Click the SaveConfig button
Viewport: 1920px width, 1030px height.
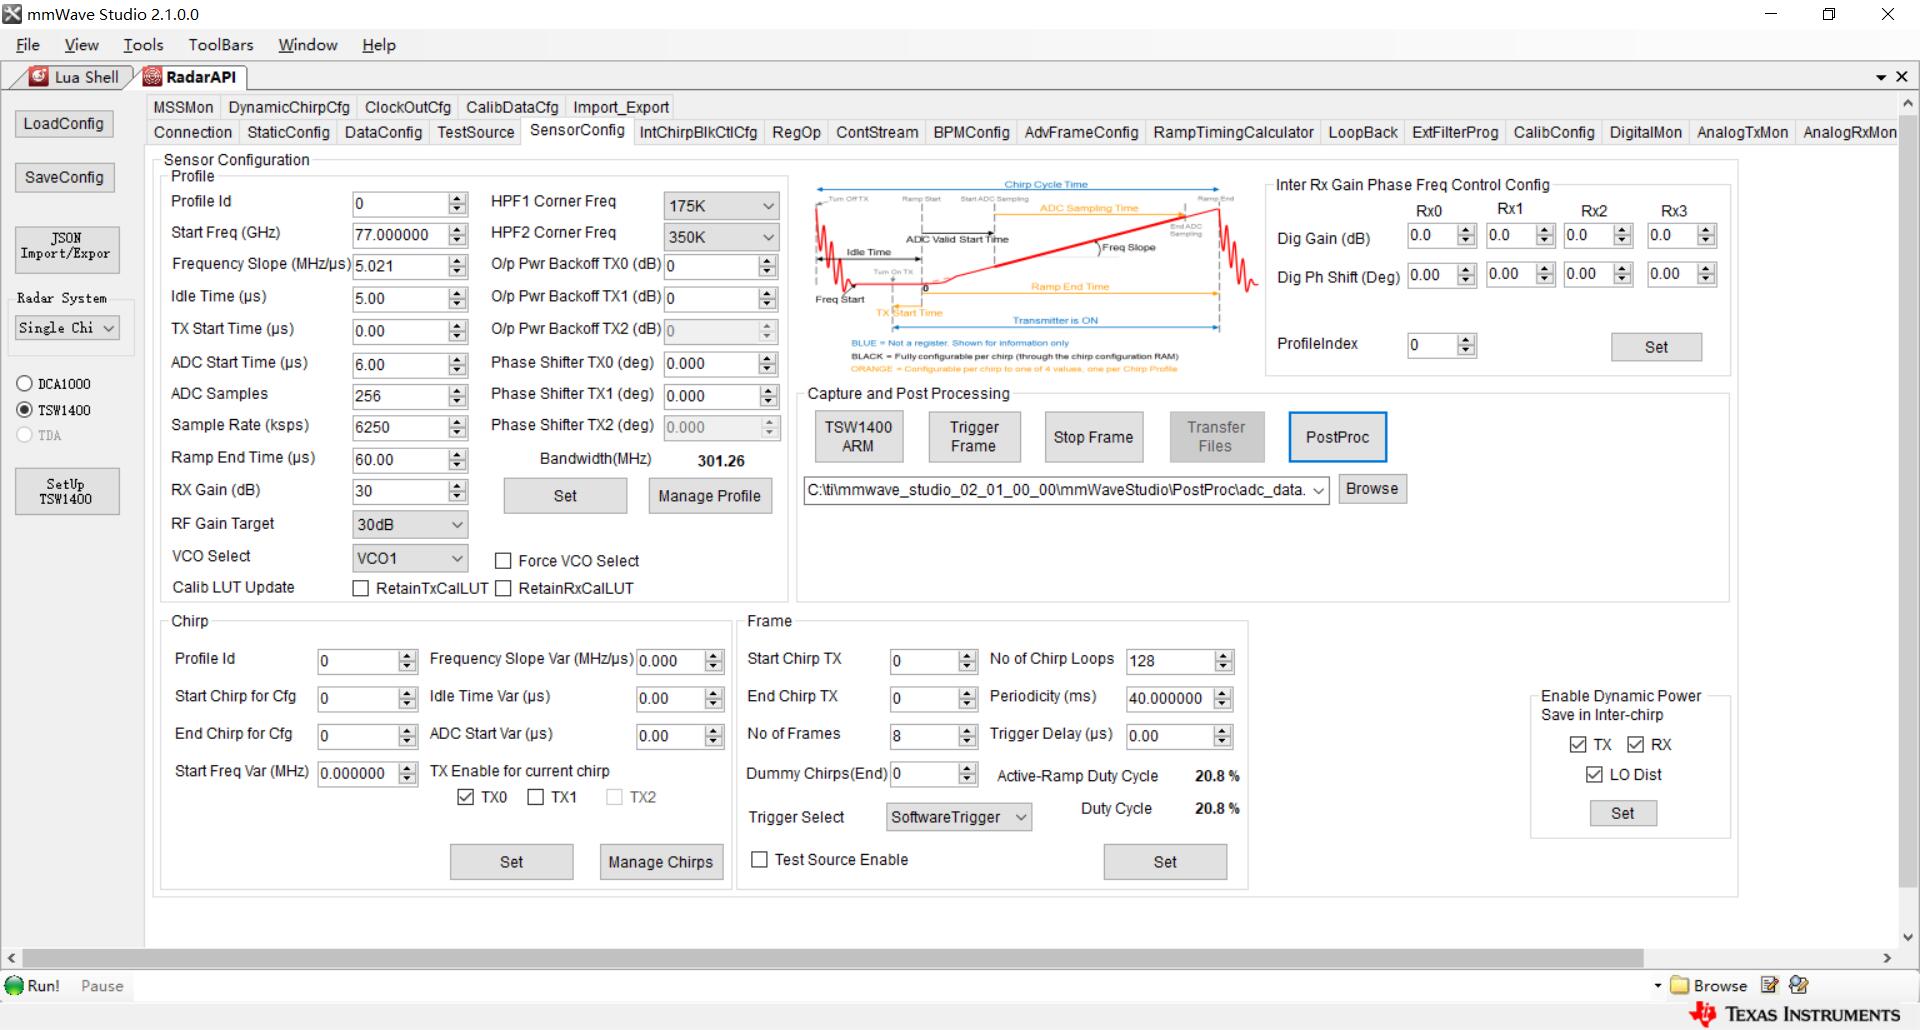coord(64,178)
